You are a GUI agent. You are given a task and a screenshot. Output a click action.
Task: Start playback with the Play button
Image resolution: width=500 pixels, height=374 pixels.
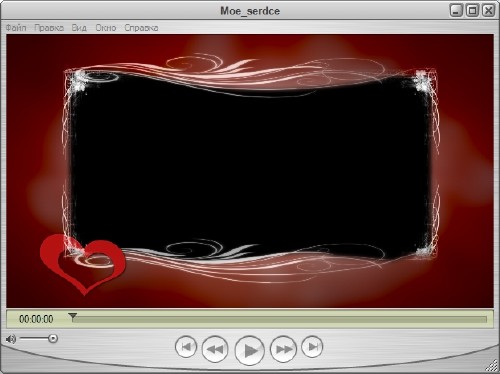click(250, 350)
